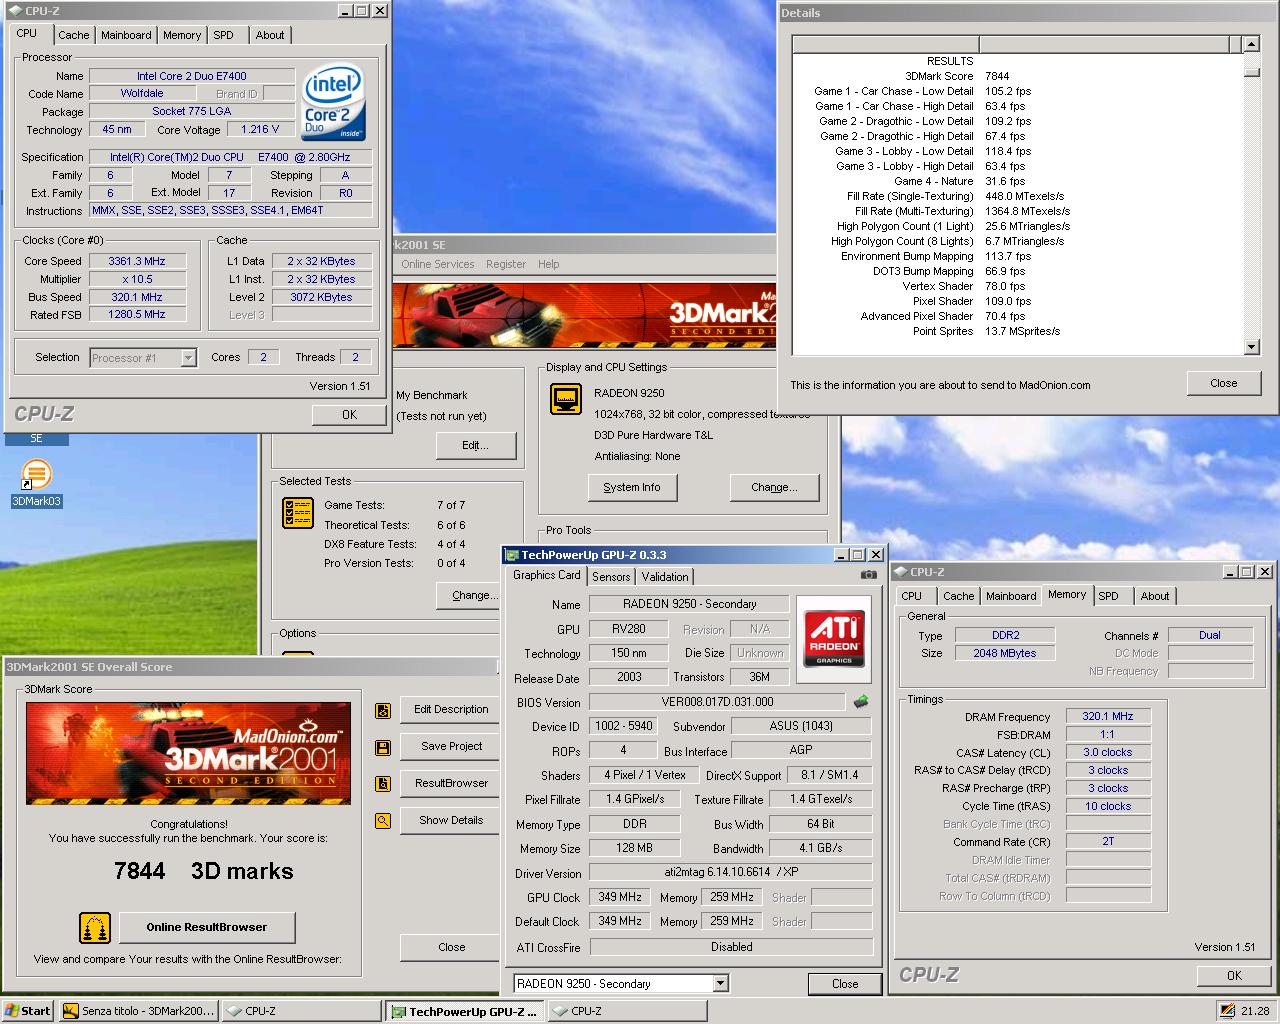Activate TechPowerUp GPU-Z taskbar button
The image size is (1280, 1024).
click(464, 1011)
